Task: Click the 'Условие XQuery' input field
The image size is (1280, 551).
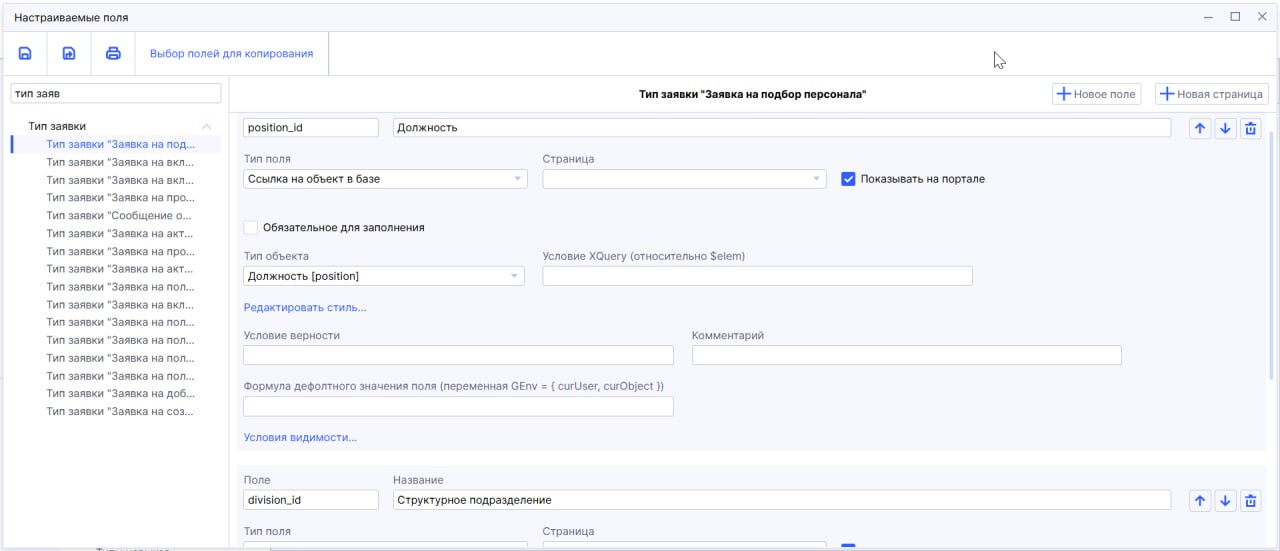Action: pyautogui.click(x=757, y=276)
